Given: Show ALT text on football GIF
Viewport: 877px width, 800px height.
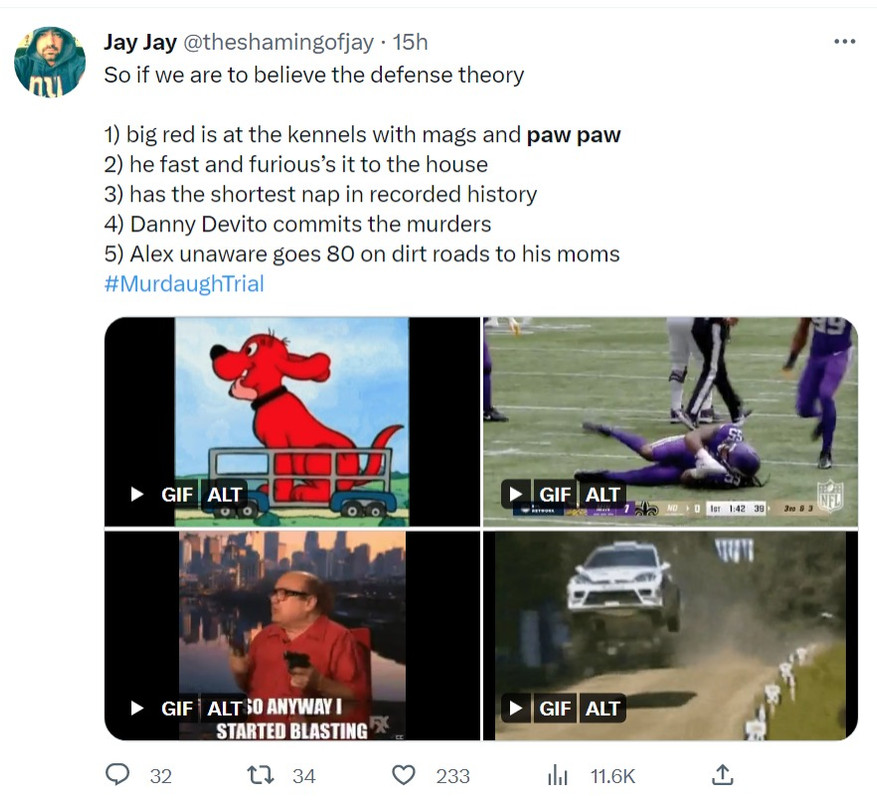Looking at the screenshot, I should (x=602, y=495).
